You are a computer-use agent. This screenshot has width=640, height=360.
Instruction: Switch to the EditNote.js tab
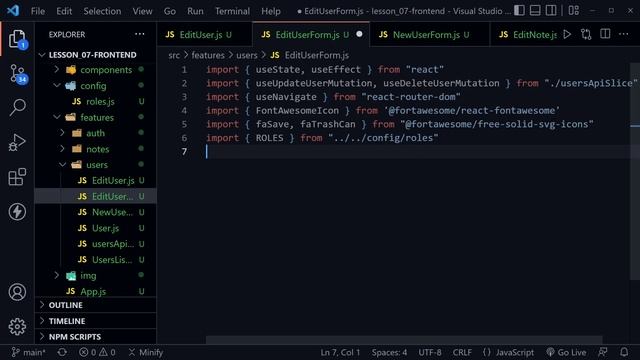(x=529, y=35)
